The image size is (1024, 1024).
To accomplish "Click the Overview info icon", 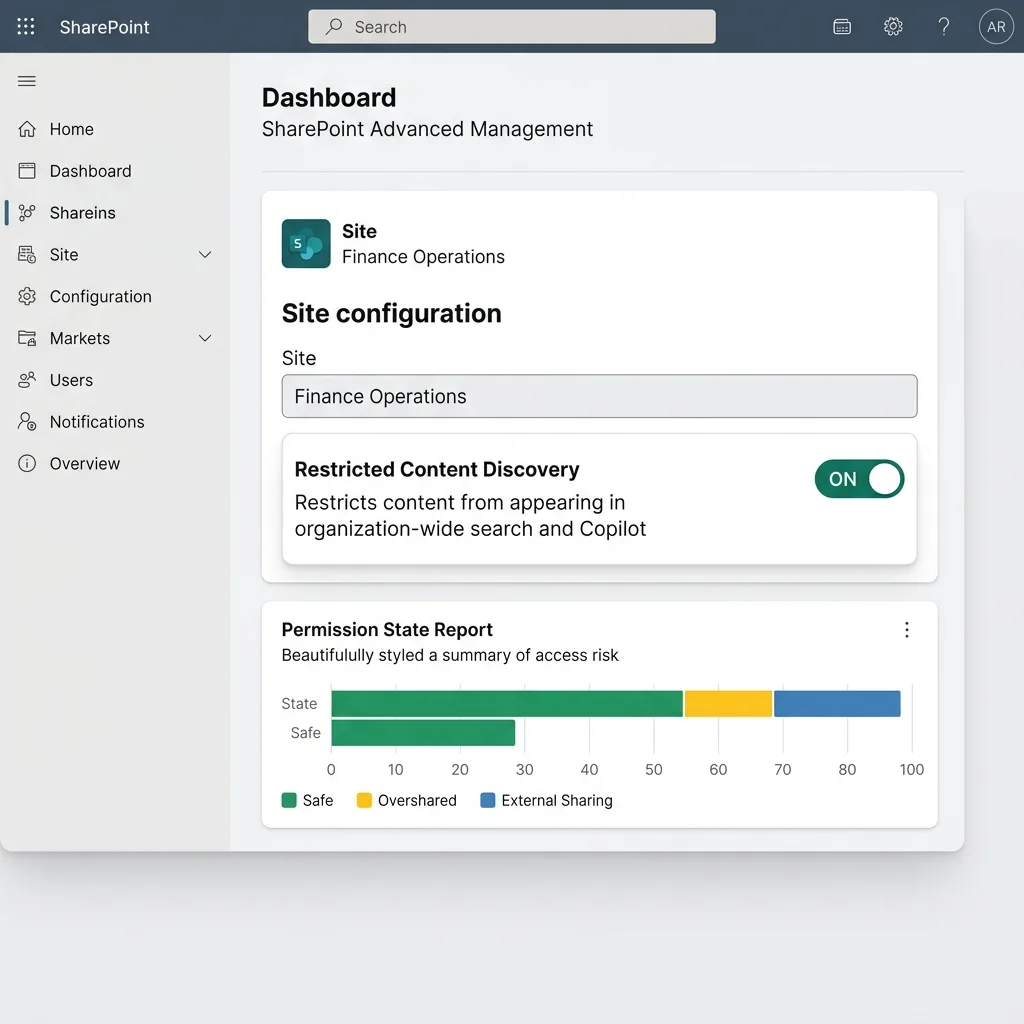I will 27,463.
